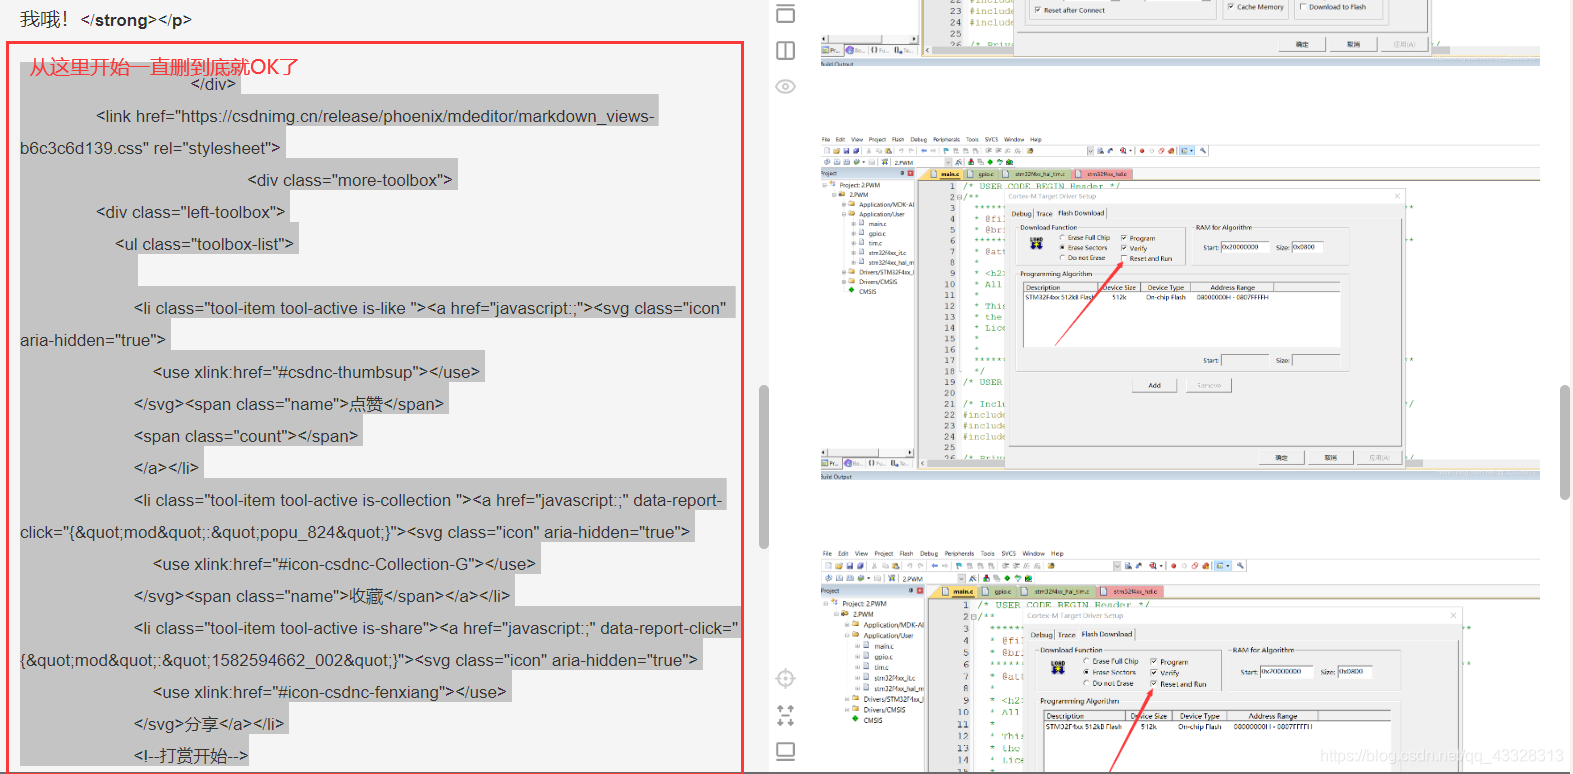Click Save icon in bottom Keil screenshot toolbar
This screenshot has height=774, width=1573.
point(850,566)
